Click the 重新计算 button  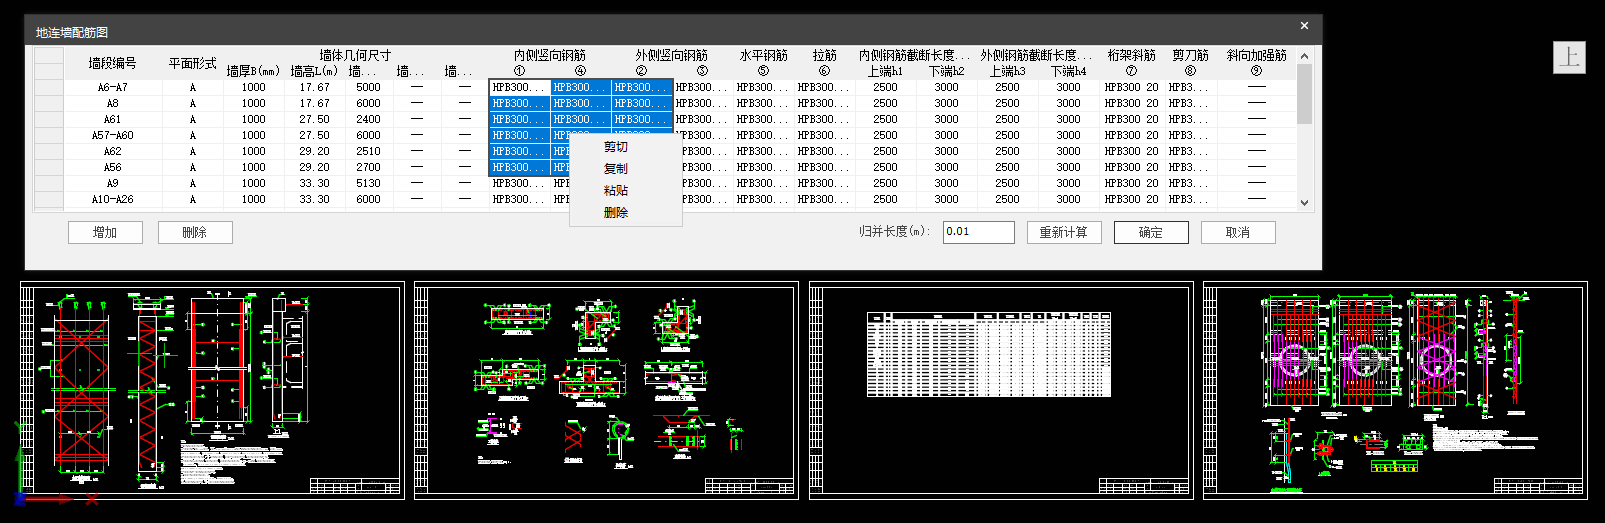coord(1063,232)
